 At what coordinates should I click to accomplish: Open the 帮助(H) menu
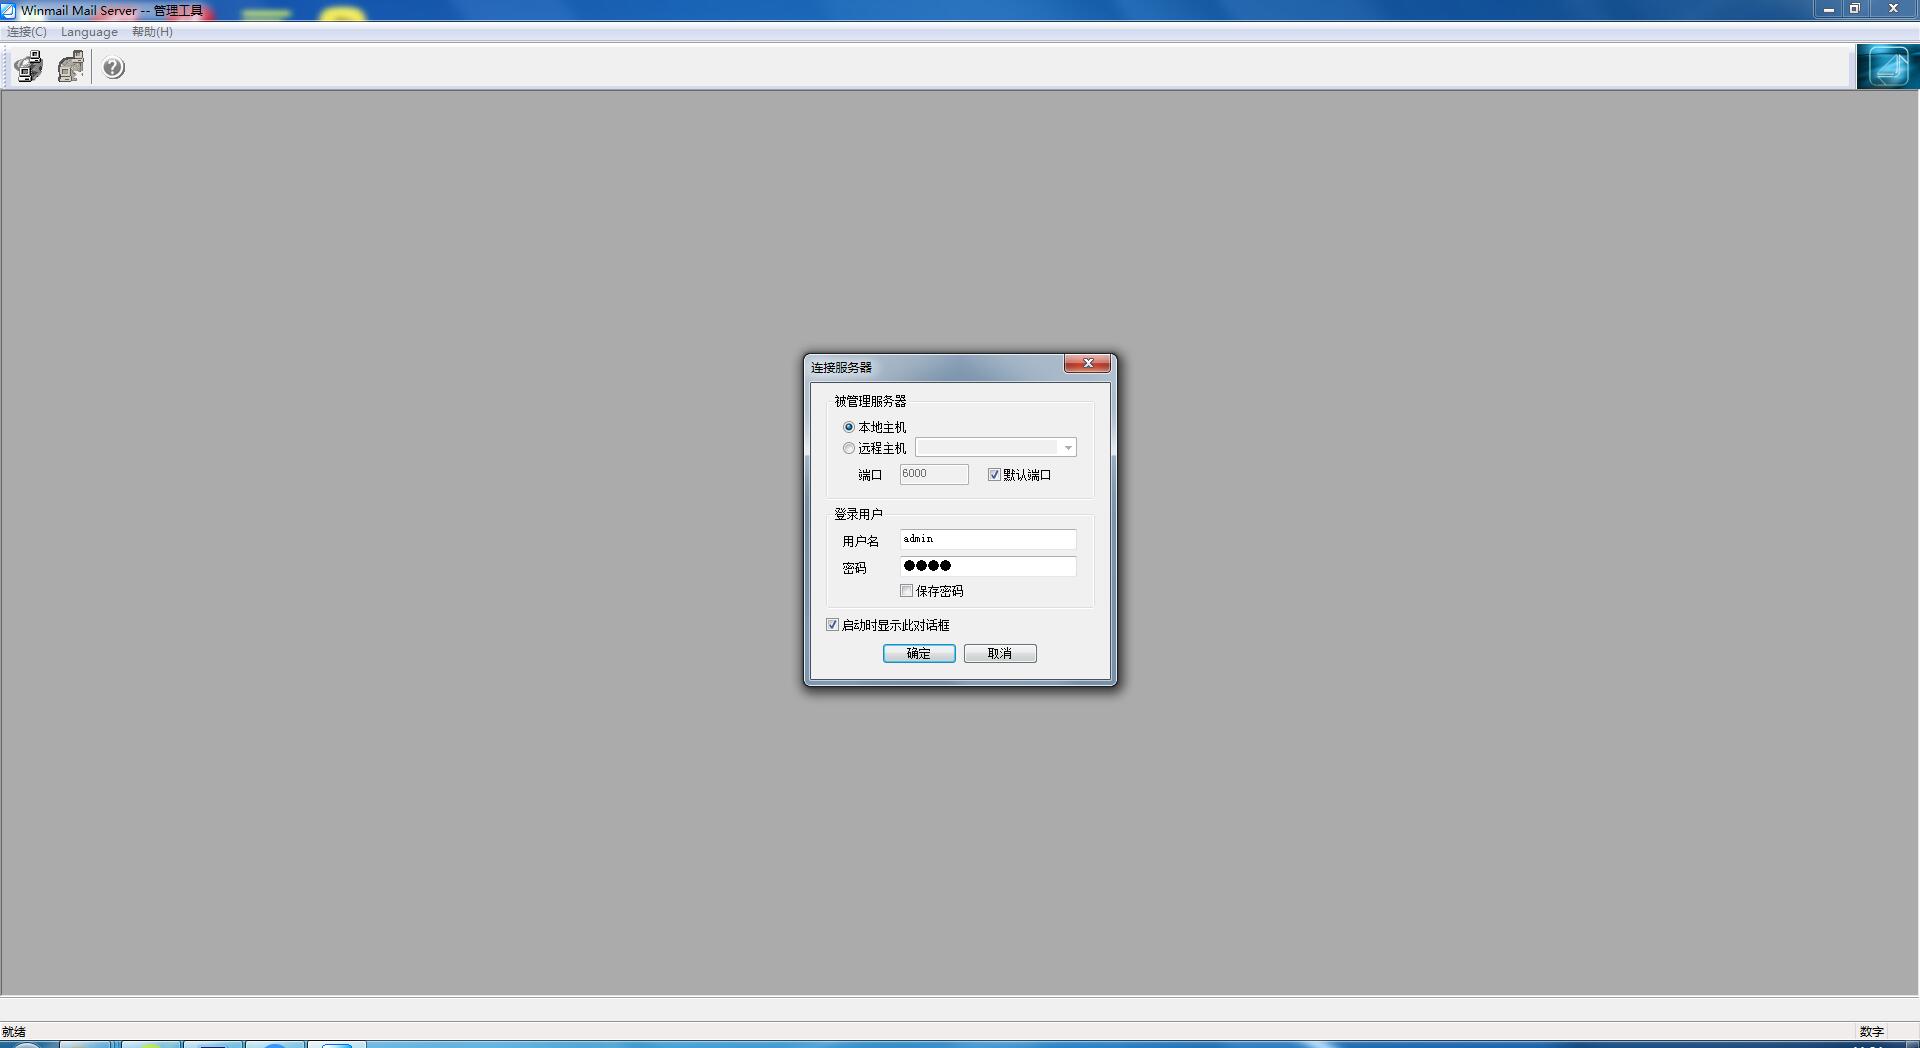(x=151, y=31)
